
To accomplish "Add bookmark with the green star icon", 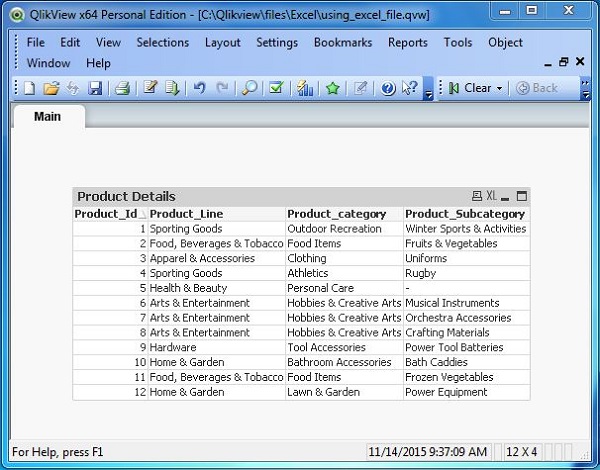I will pos(333,88).
